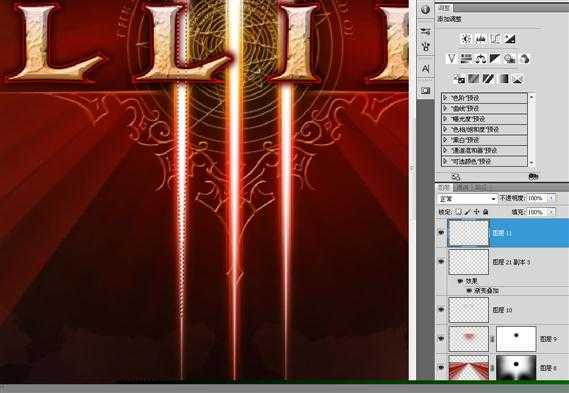Click the 不透明度 100% value field
The image size is (569, 393).
537,198
